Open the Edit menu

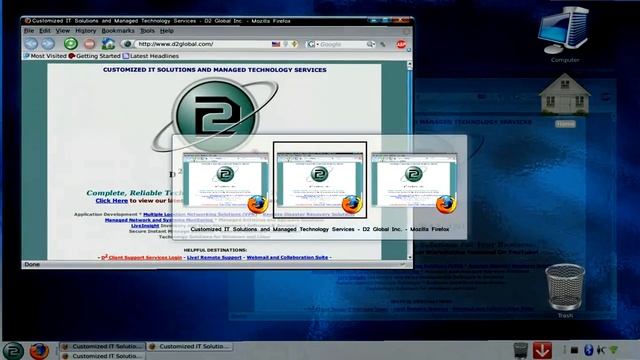45,31
